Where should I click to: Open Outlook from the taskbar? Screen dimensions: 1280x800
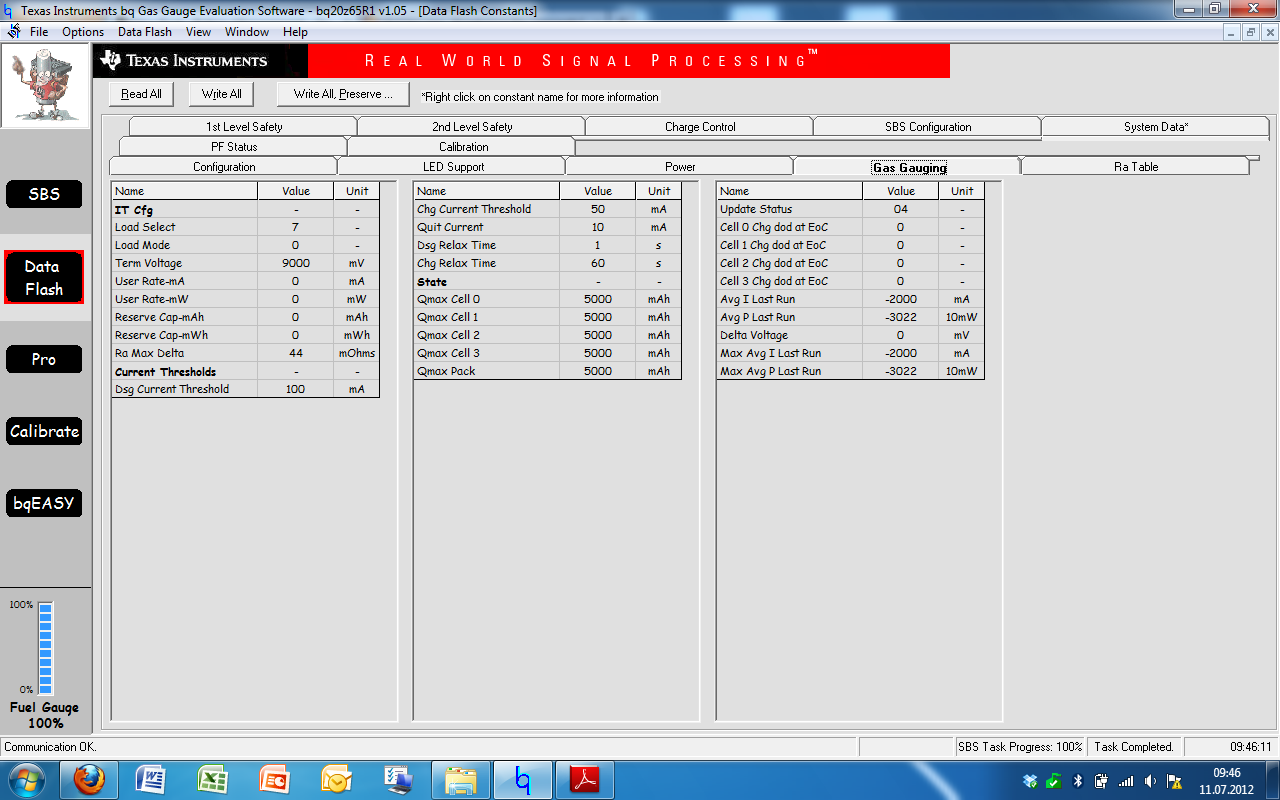tap(336, 780)
